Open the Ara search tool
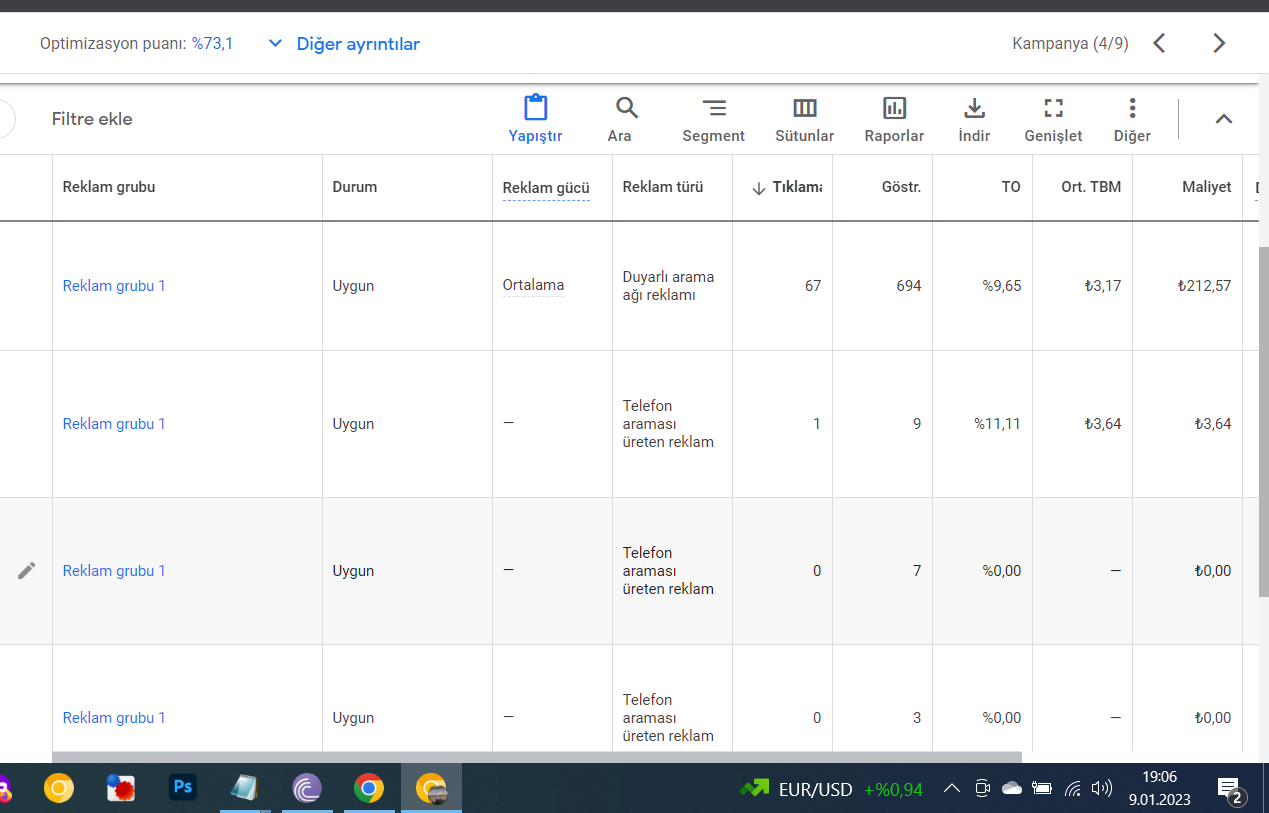Image resolution: width=1269 pixels, height=813 pixels. click(627, 108)
